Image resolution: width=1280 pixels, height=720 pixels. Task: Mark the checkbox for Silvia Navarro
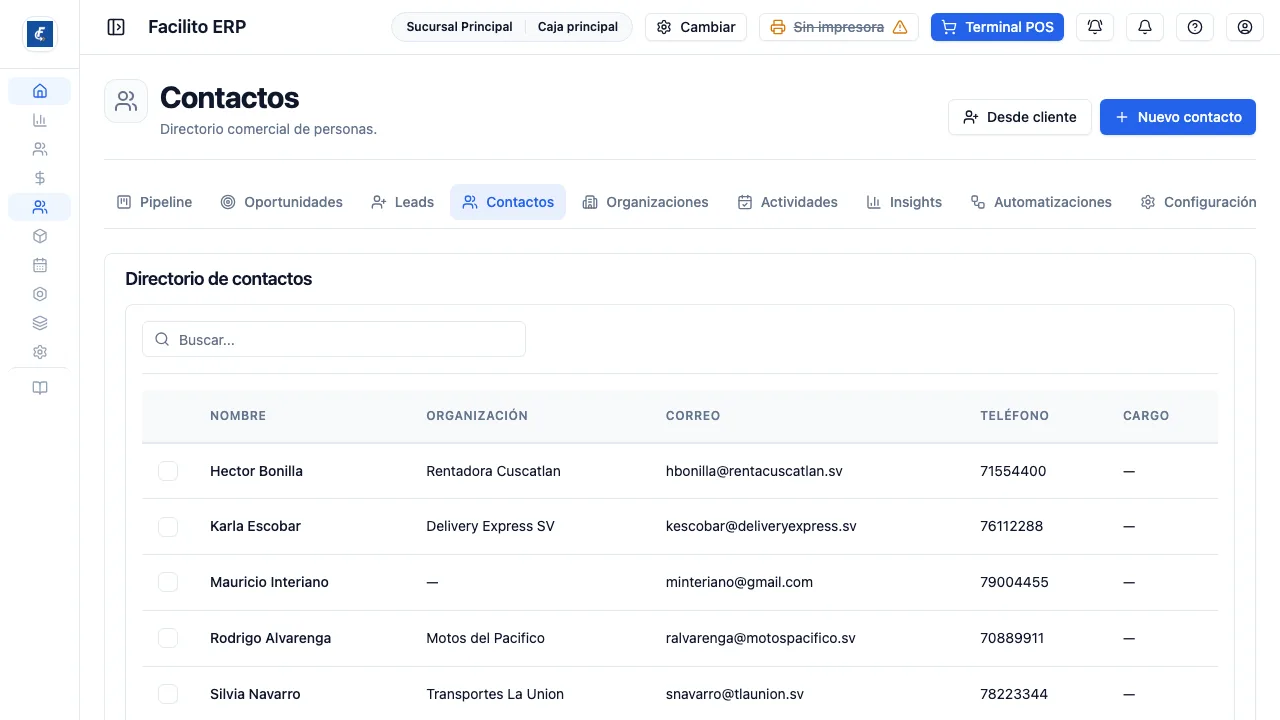(168, 694)
